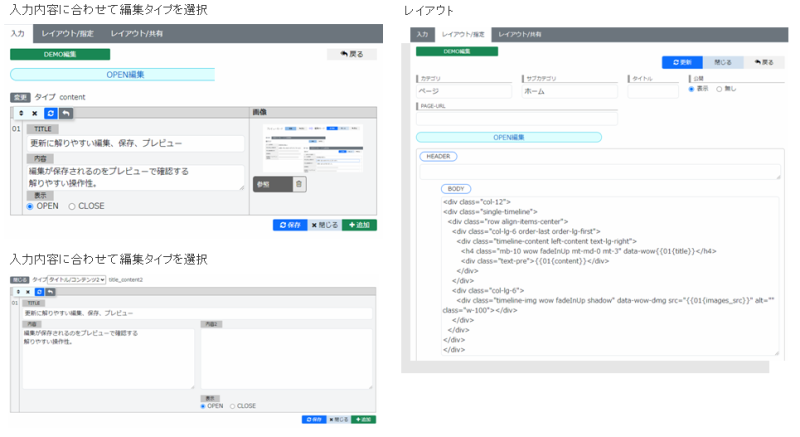The width and height of the screenshot is (800, 437).
Task: Select the CLOSE radio option in top editor
Action: tap(72, 206)
